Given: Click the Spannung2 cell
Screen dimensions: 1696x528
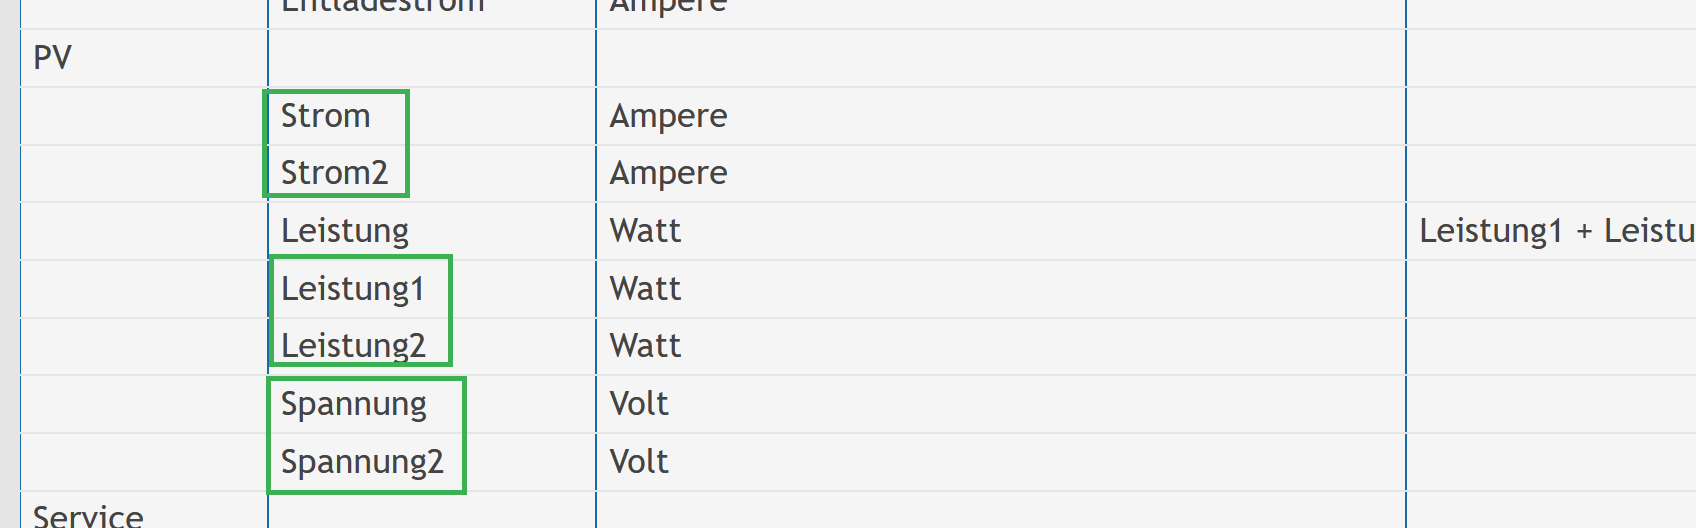Looking at the screenshot, I should pos(362,462).
